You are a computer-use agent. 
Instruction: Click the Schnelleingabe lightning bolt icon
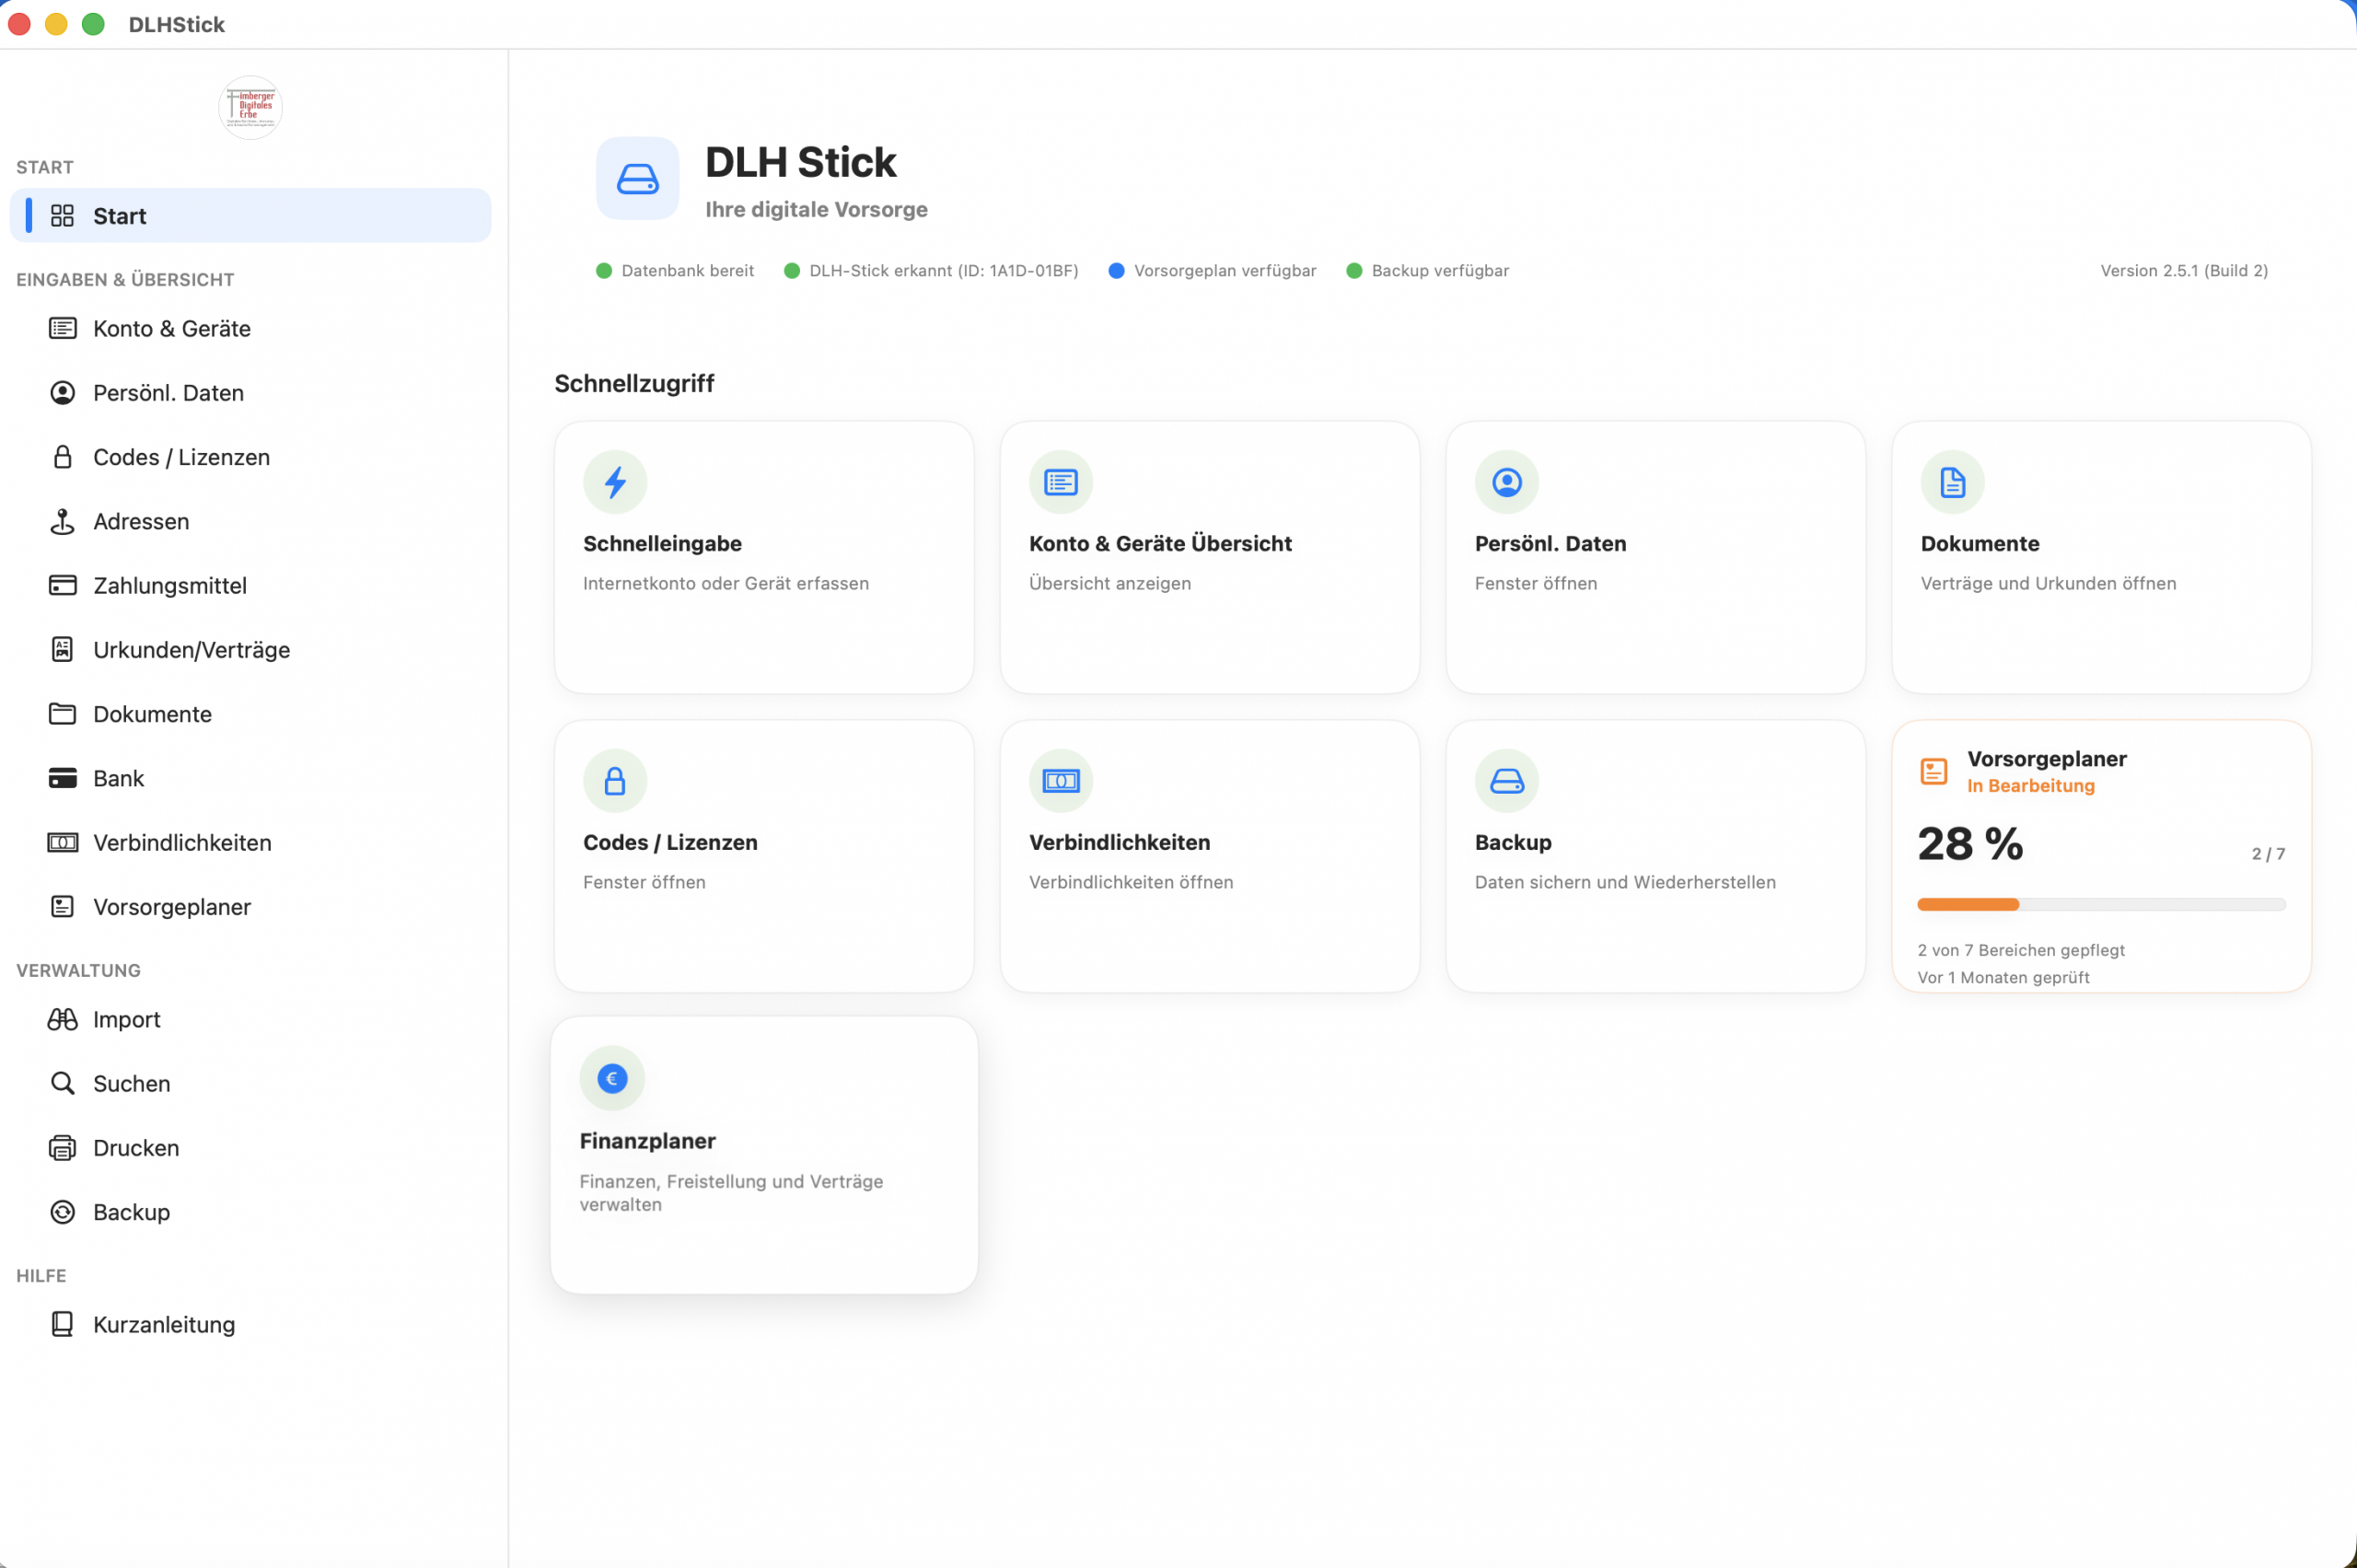[615, 482]
